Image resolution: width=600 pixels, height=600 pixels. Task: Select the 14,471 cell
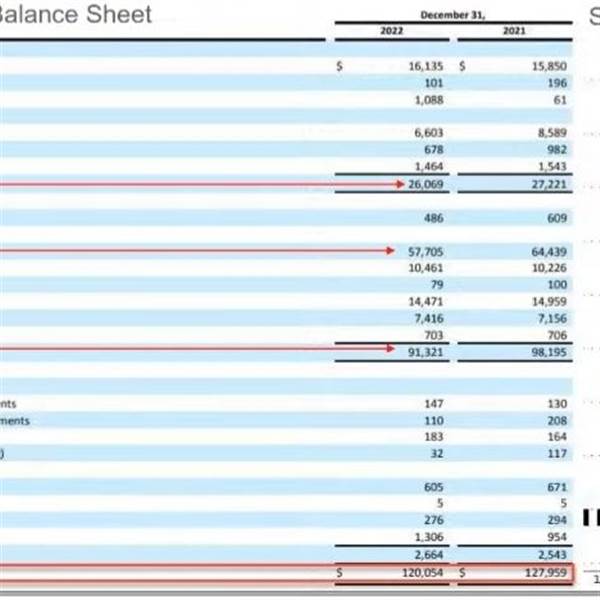(x=426, y=302)
